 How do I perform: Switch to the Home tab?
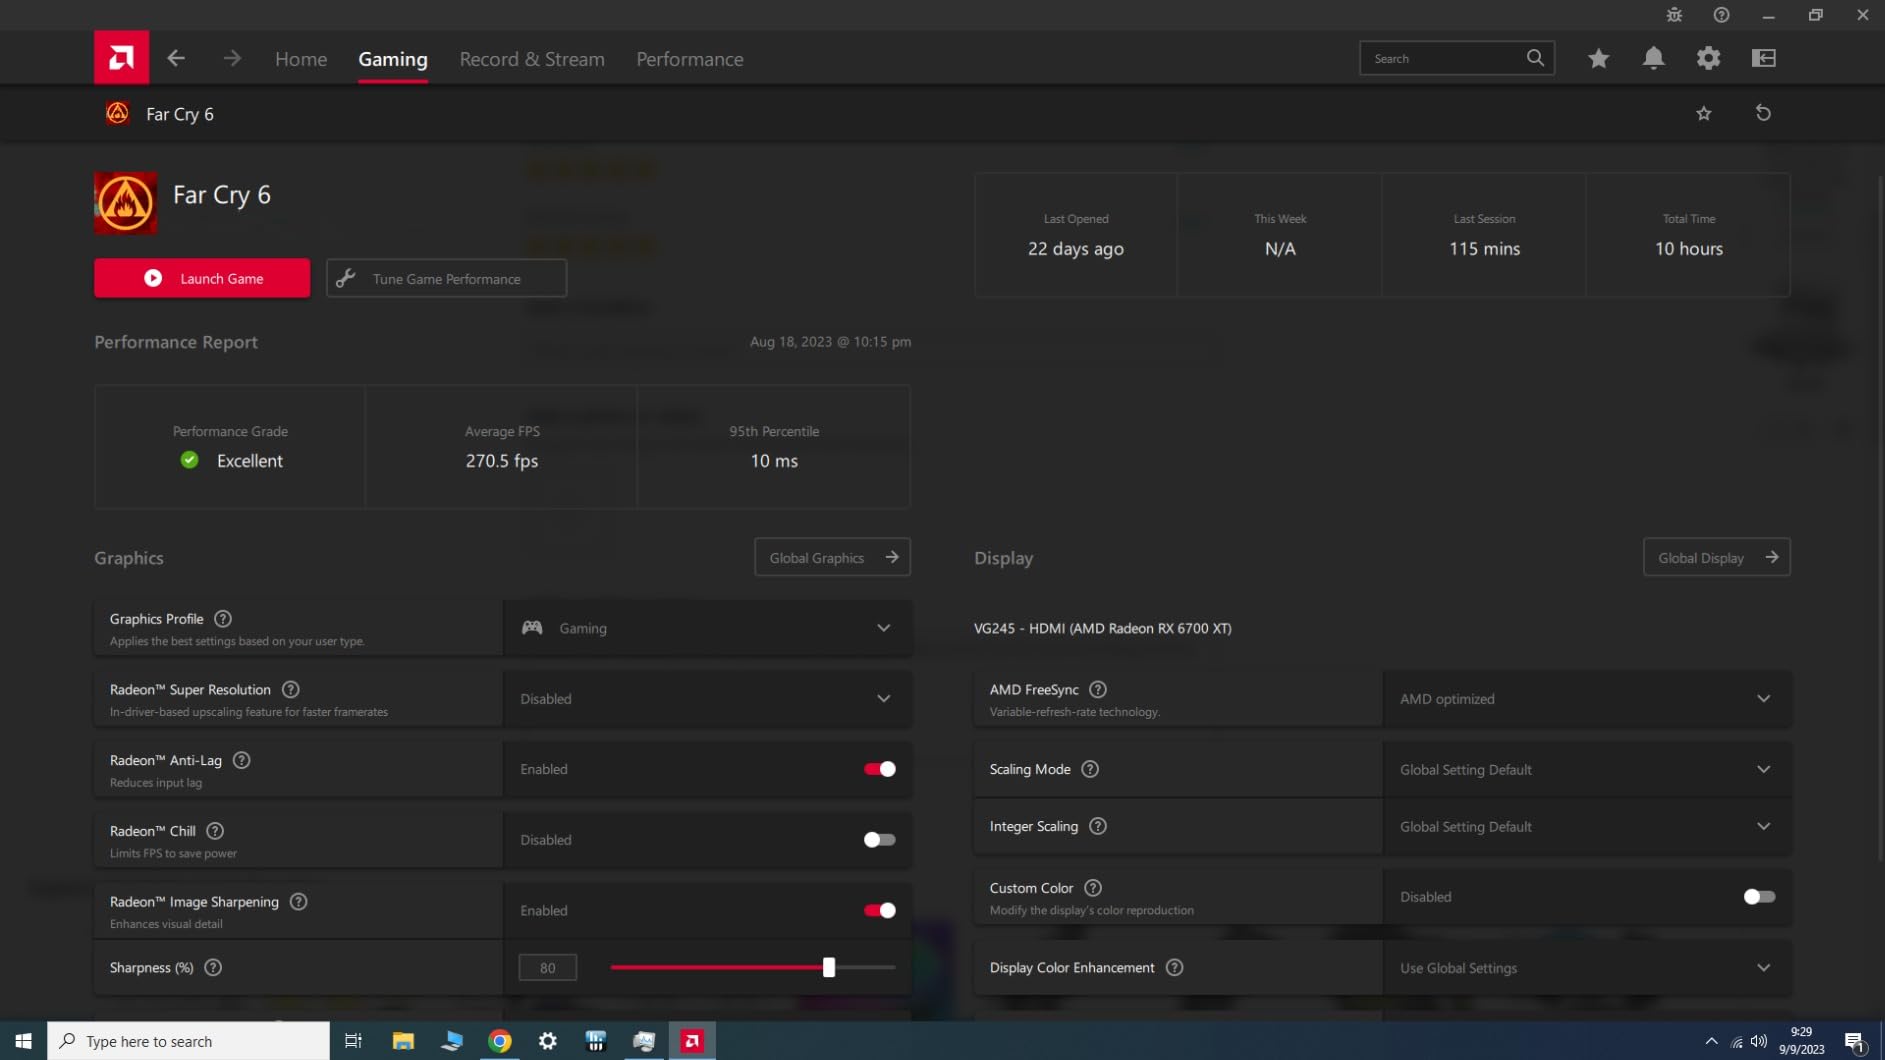tap(301, 59)
